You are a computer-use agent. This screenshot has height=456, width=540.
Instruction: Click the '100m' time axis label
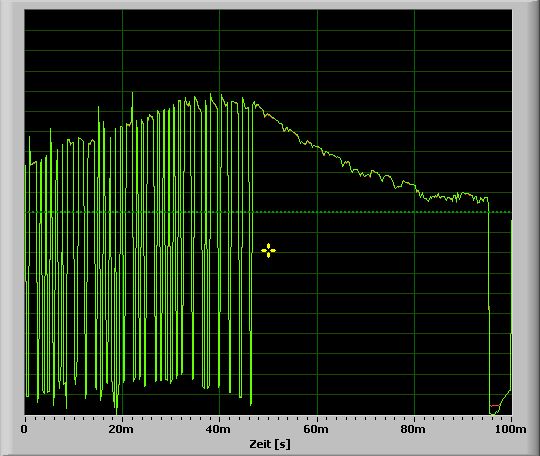click(511, 429)
